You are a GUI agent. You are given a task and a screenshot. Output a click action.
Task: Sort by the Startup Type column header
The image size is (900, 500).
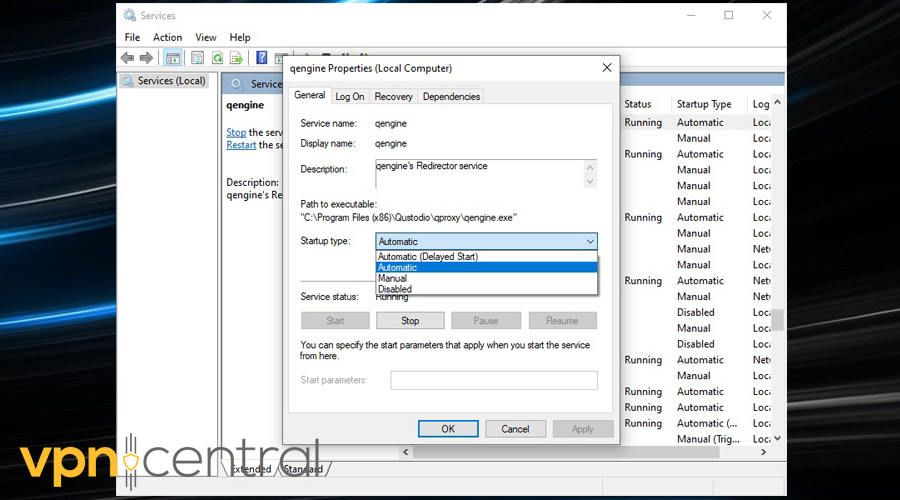click(704, 104)
